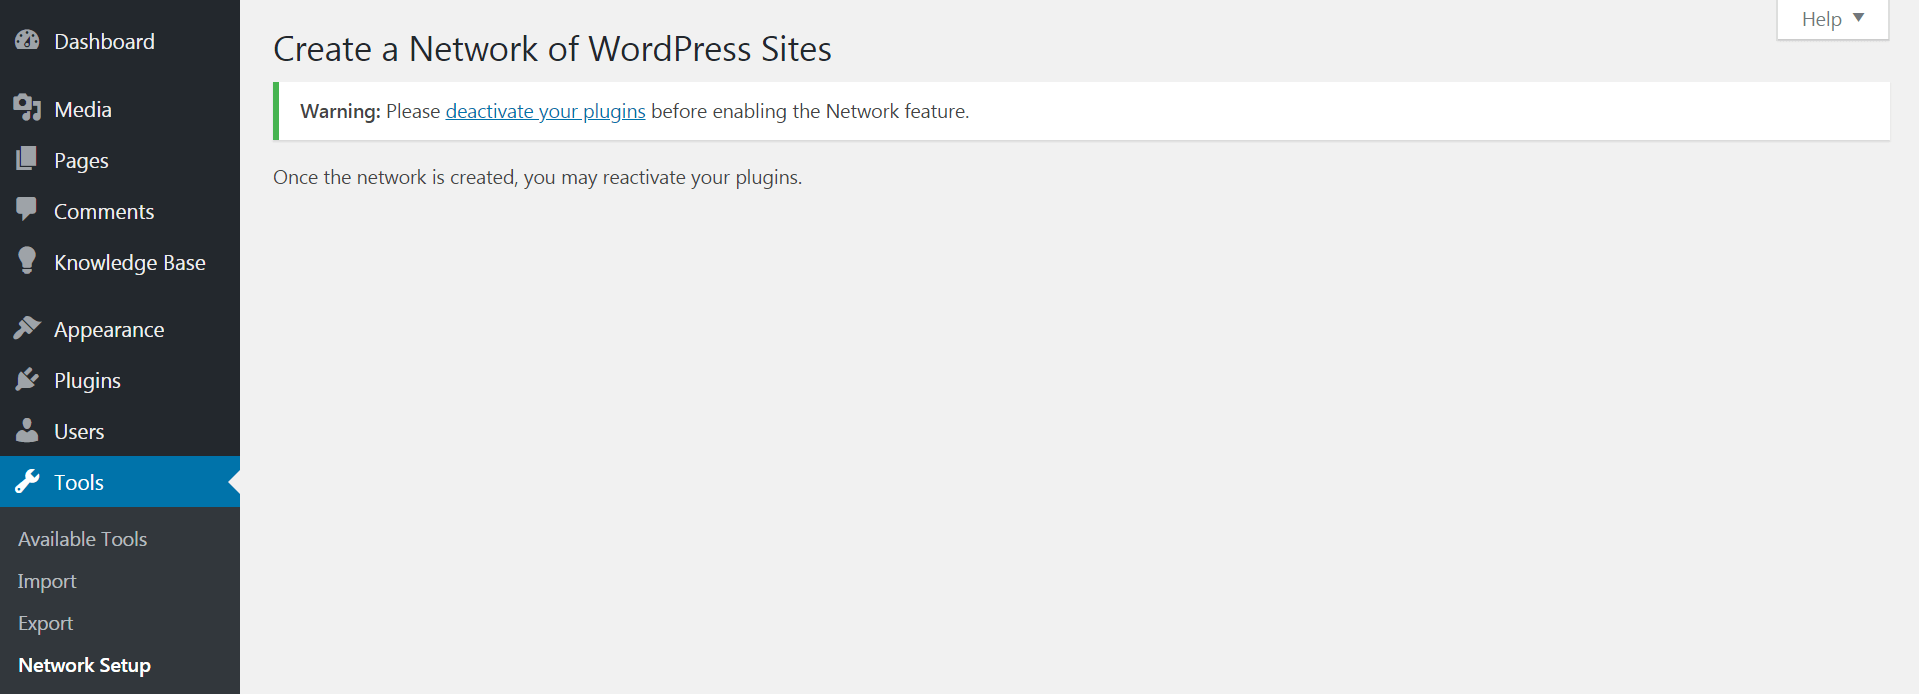Click the Pages stacked-sheets icon
The height and width of the screenshot is (694, 1919).
(27, 159)
